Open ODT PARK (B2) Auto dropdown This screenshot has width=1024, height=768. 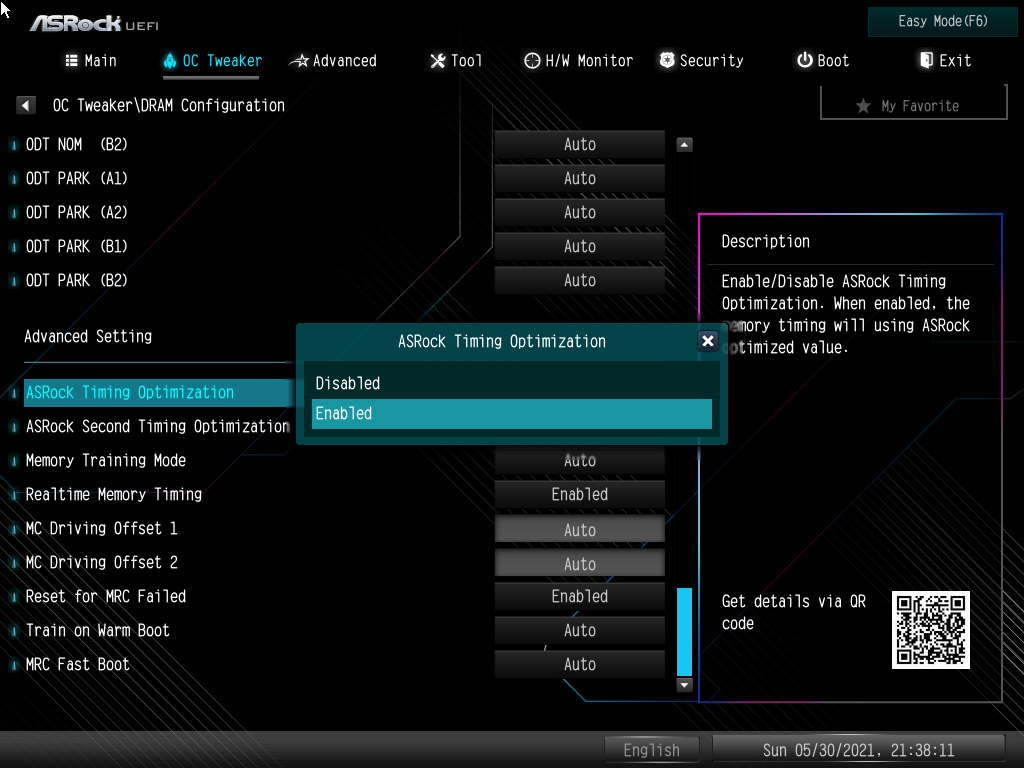point(580,280)
